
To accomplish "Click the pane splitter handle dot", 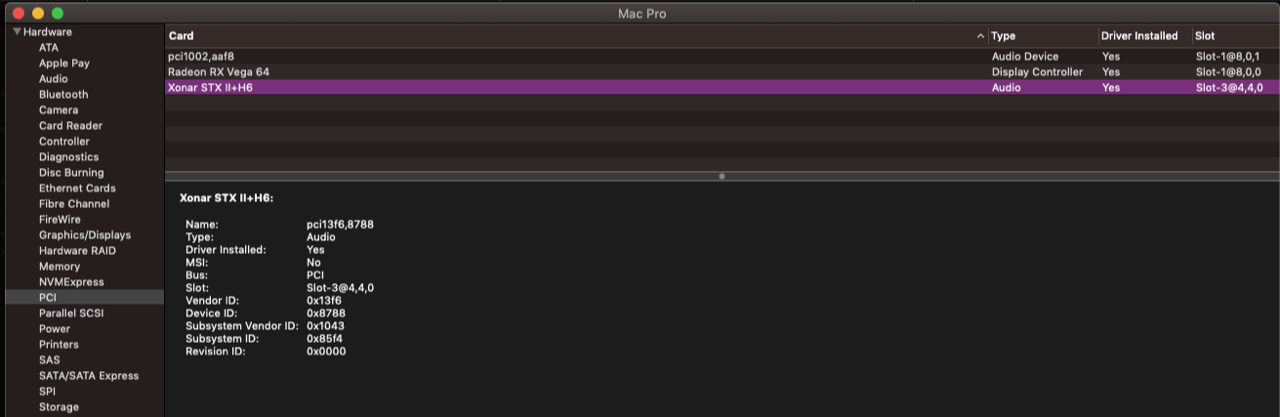I will (x=722, y=176).
